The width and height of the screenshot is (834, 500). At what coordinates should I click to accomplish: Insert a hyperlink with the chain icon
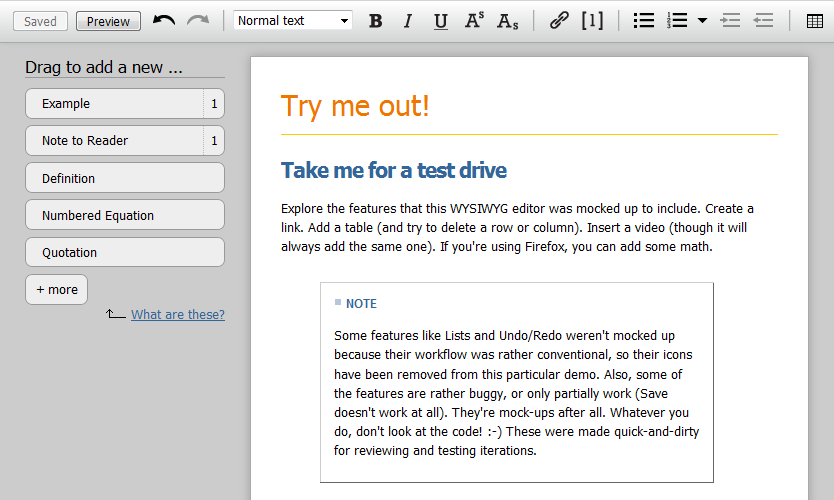559,21
